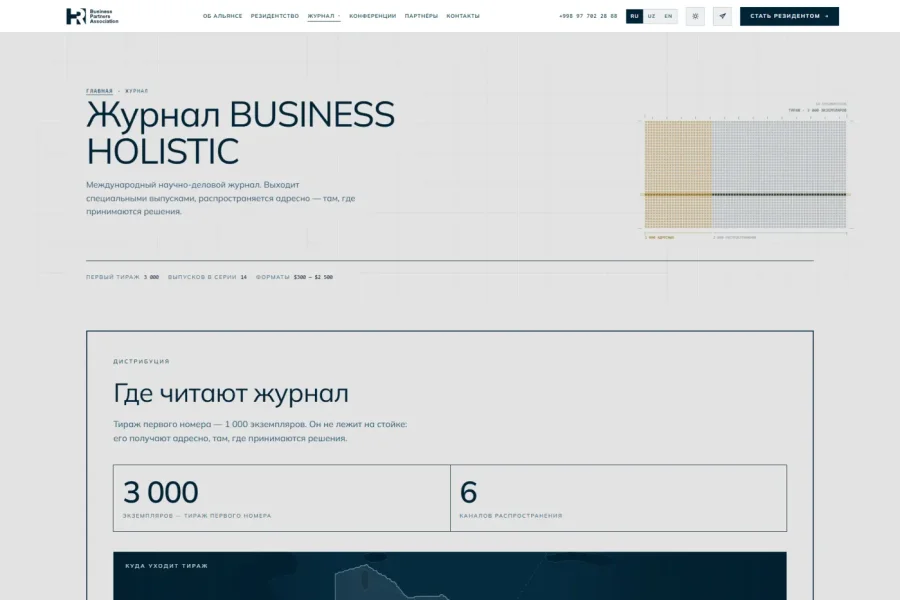The image size is (900, 600).
Task: Open 'Контакты' navigation item
Action: pyautogui.click(x=463, y=16)
